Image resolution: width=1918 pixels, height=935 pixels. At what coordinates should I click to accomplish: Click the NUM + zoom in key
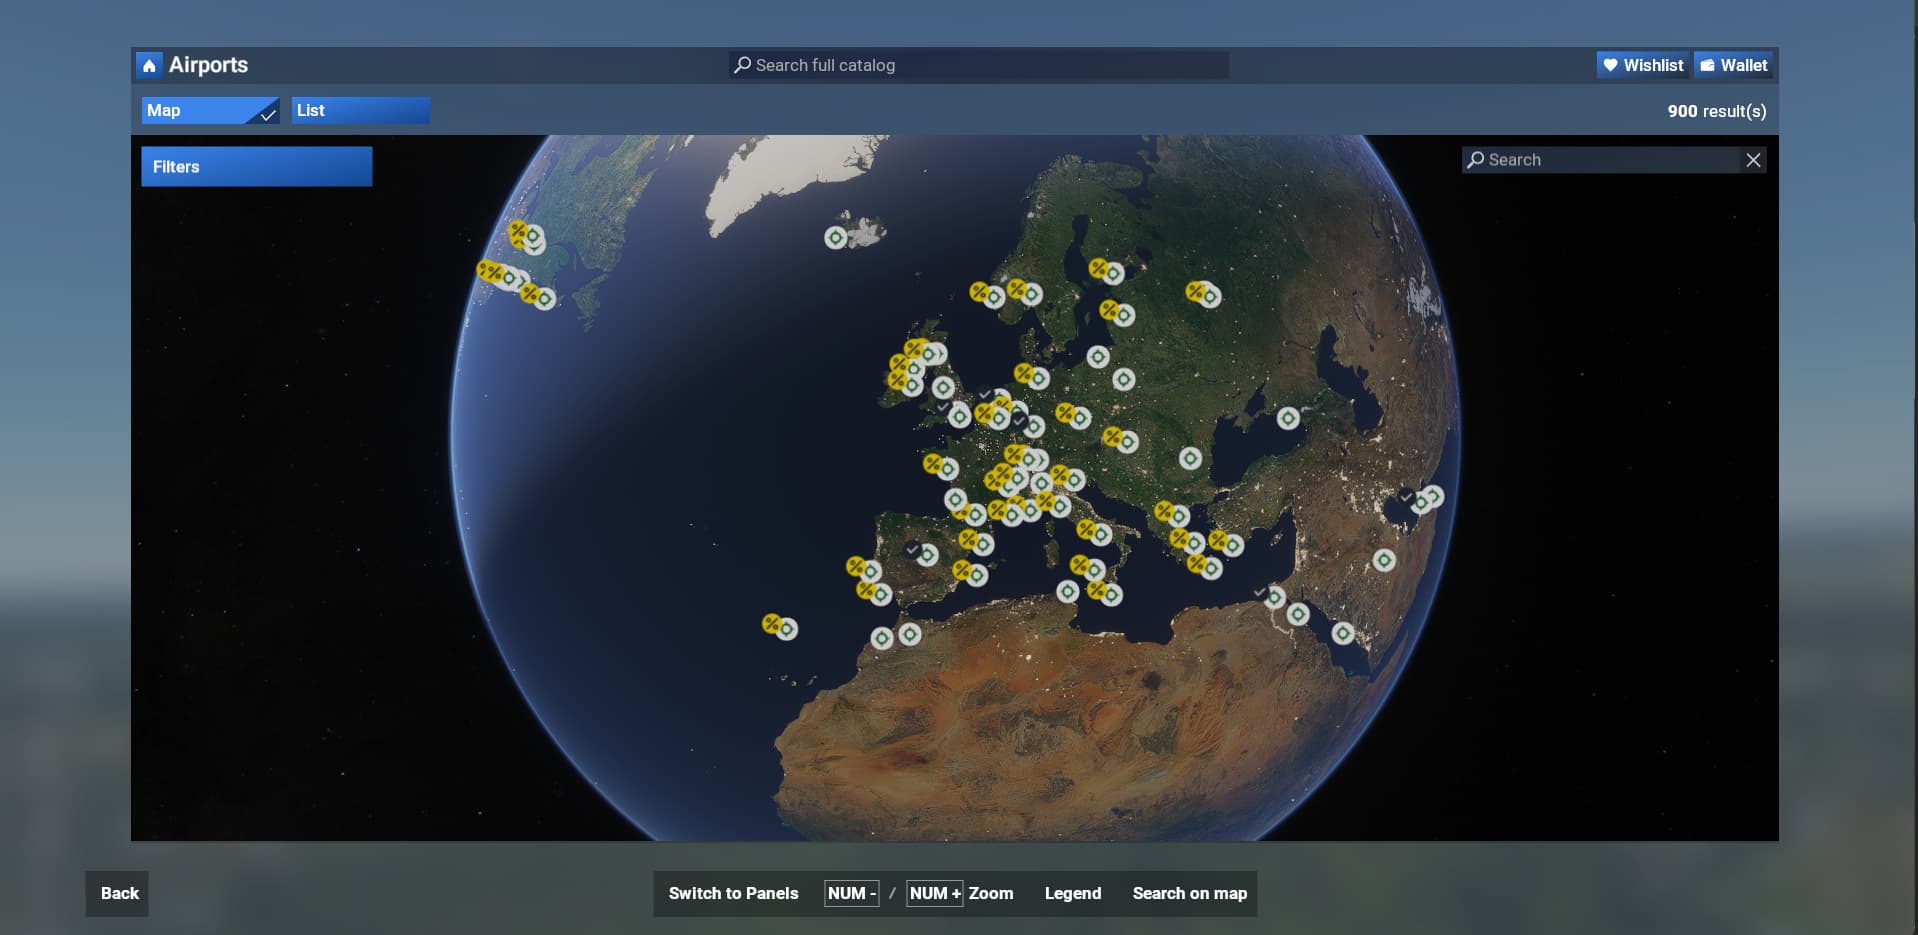coord(934,893)
